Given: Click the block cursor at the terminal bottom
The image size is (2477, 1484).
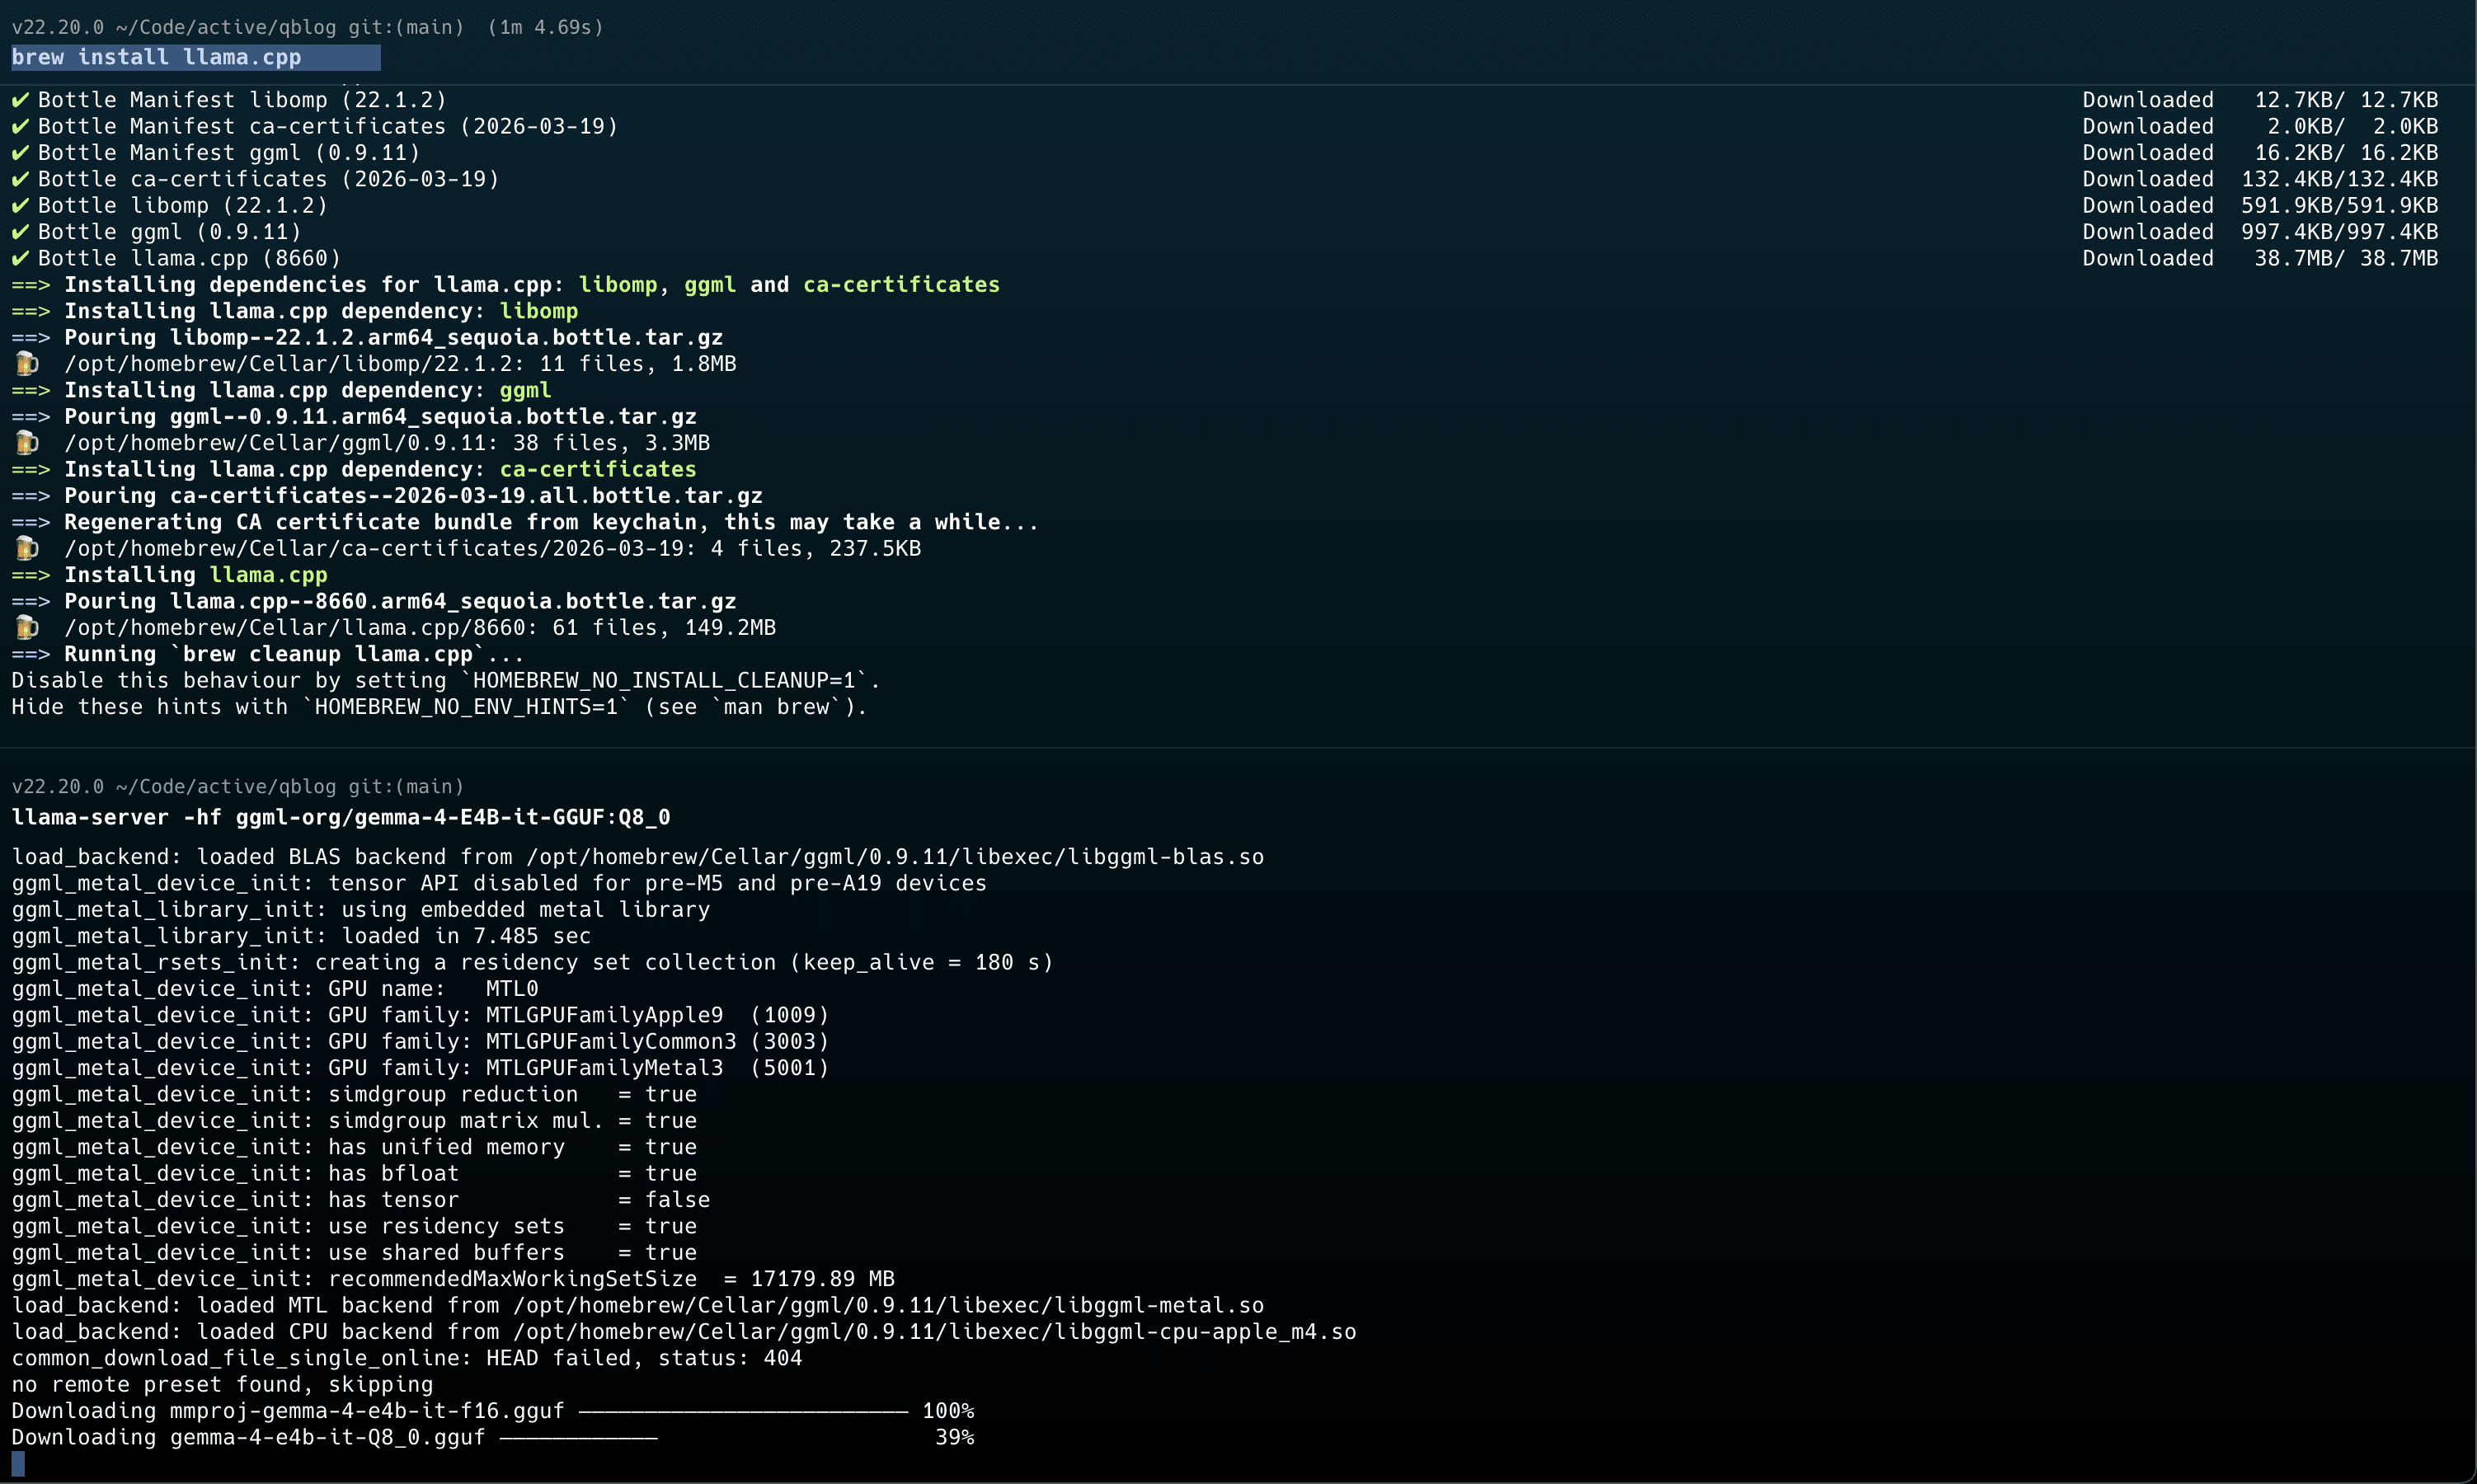Looking at the screenshot, I should pyautogui.click(x=18, y=1464).
